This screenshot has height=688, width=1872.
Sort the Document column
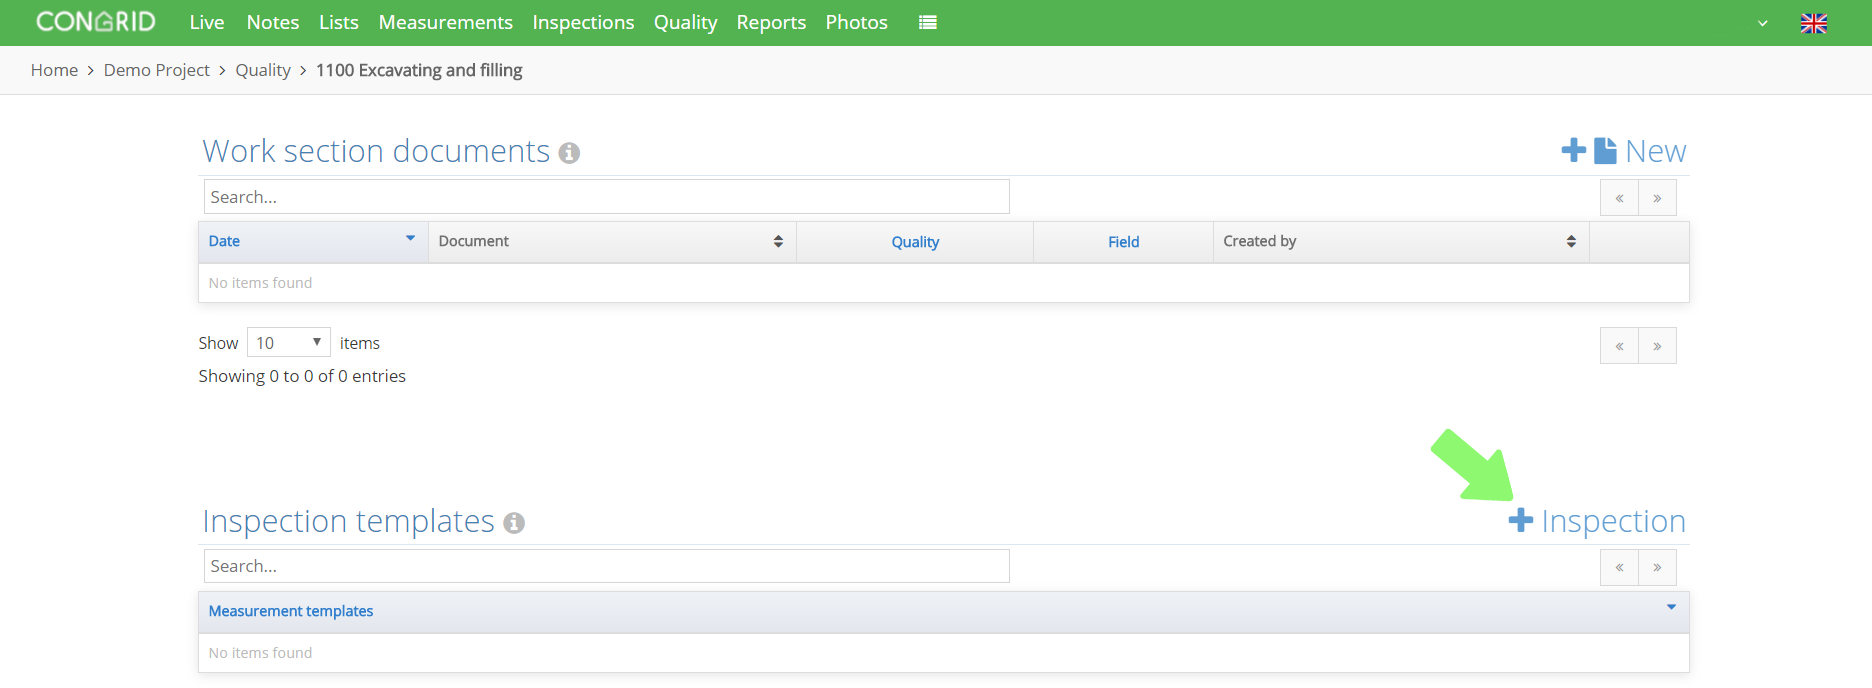click(x=778, y=241)
